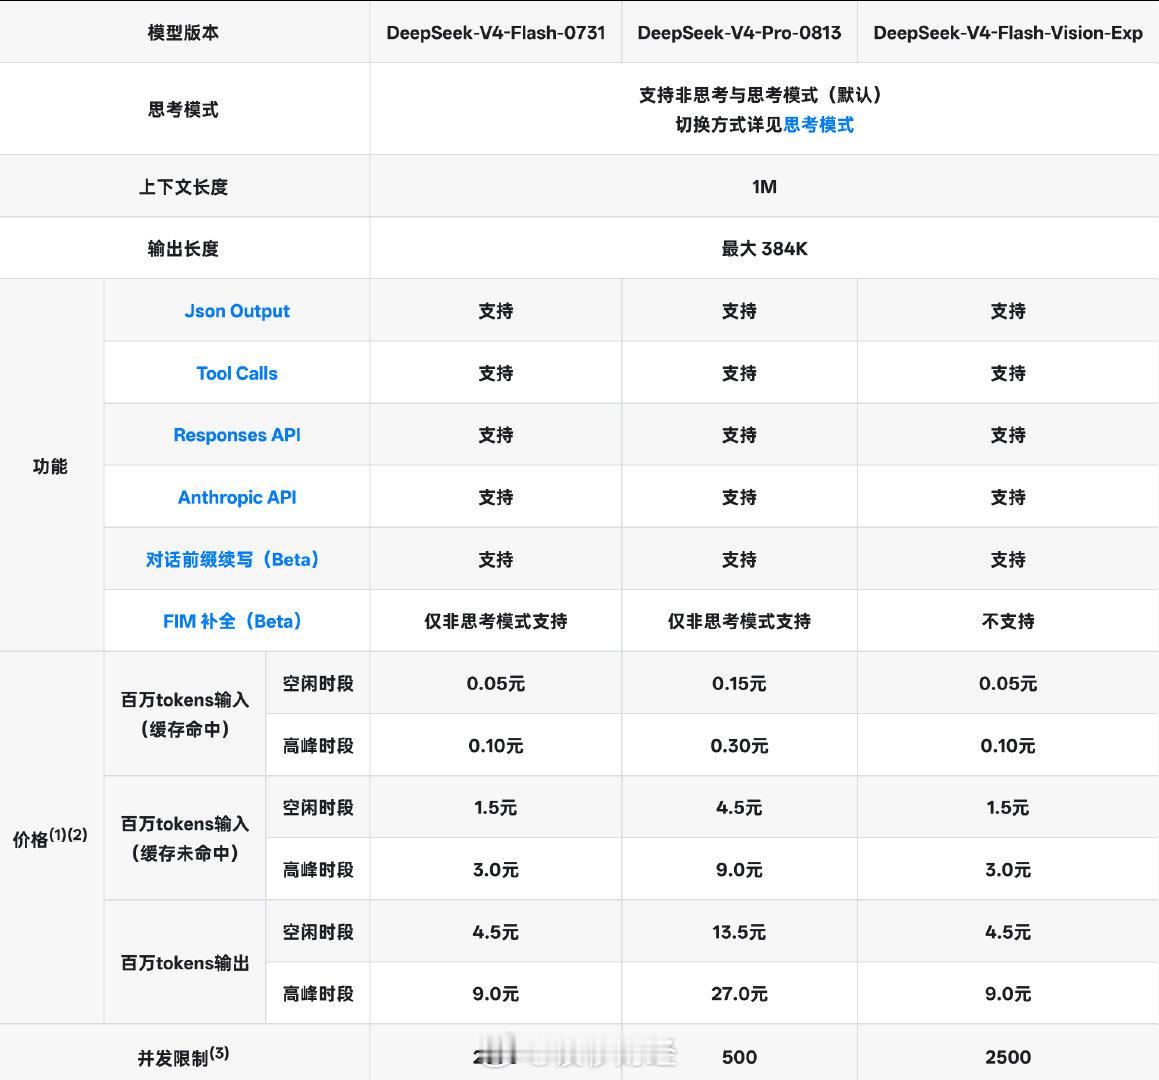Click 支持 for Tool Calls under Pro-0813
1159x1080 pixels.
pyautogui.click(x=739, y=373)
